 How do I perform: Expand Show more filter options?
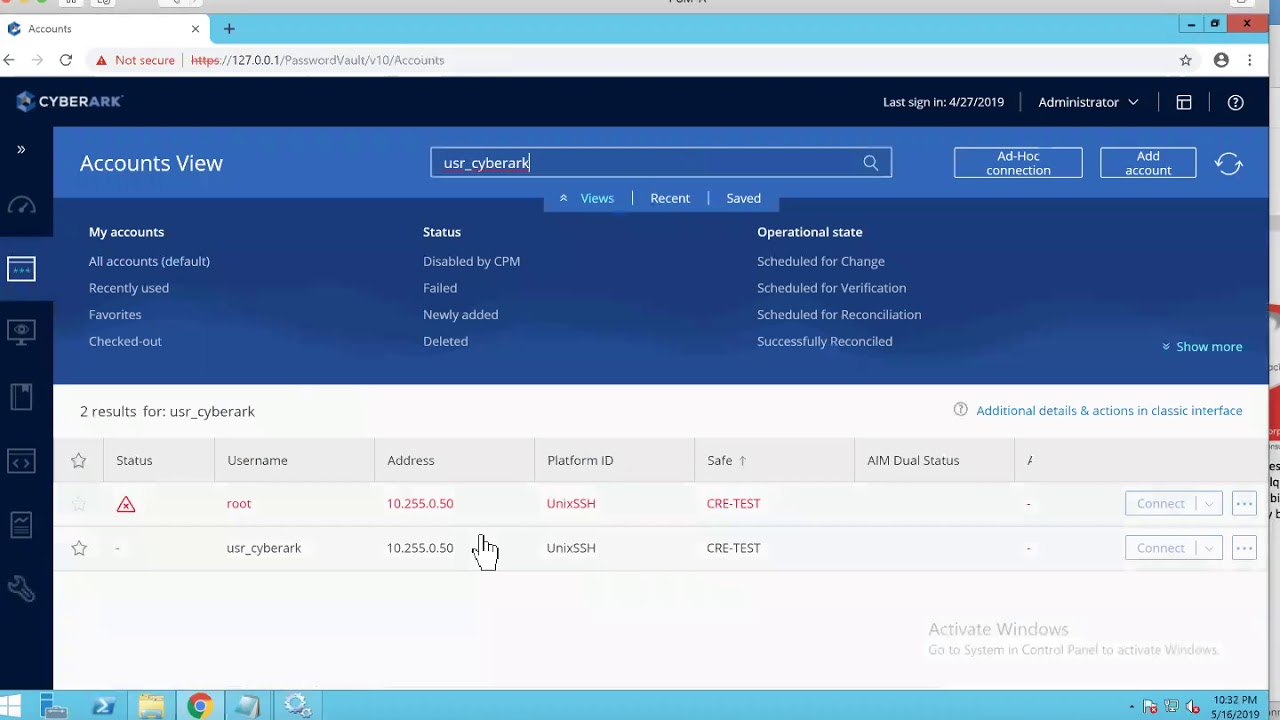pyautogui.click(x=1202, y=347)
